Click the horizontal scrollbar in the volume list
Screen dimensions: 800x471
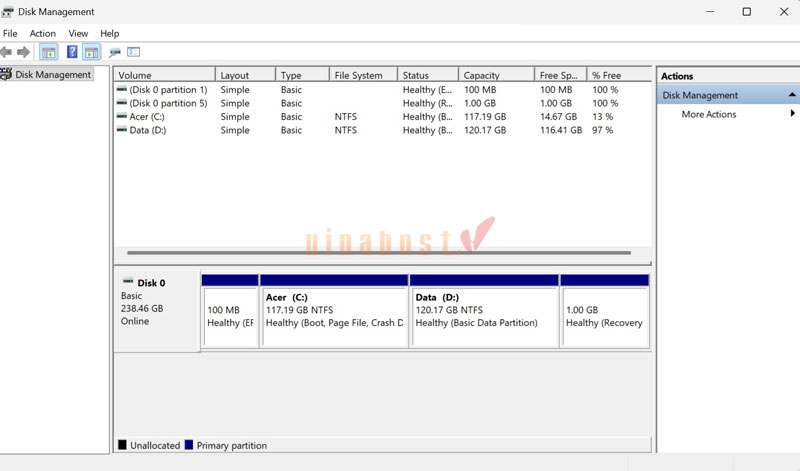point(379,252)
